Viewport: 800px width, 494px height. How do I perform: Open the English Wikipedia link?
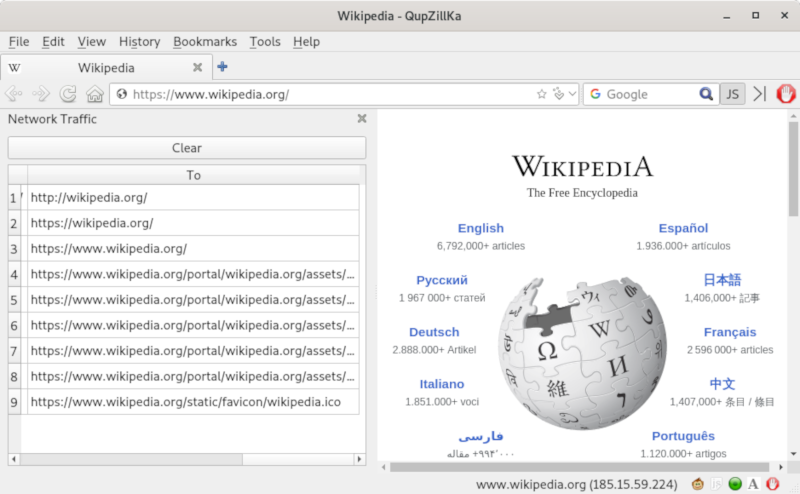tap(481, 228)
